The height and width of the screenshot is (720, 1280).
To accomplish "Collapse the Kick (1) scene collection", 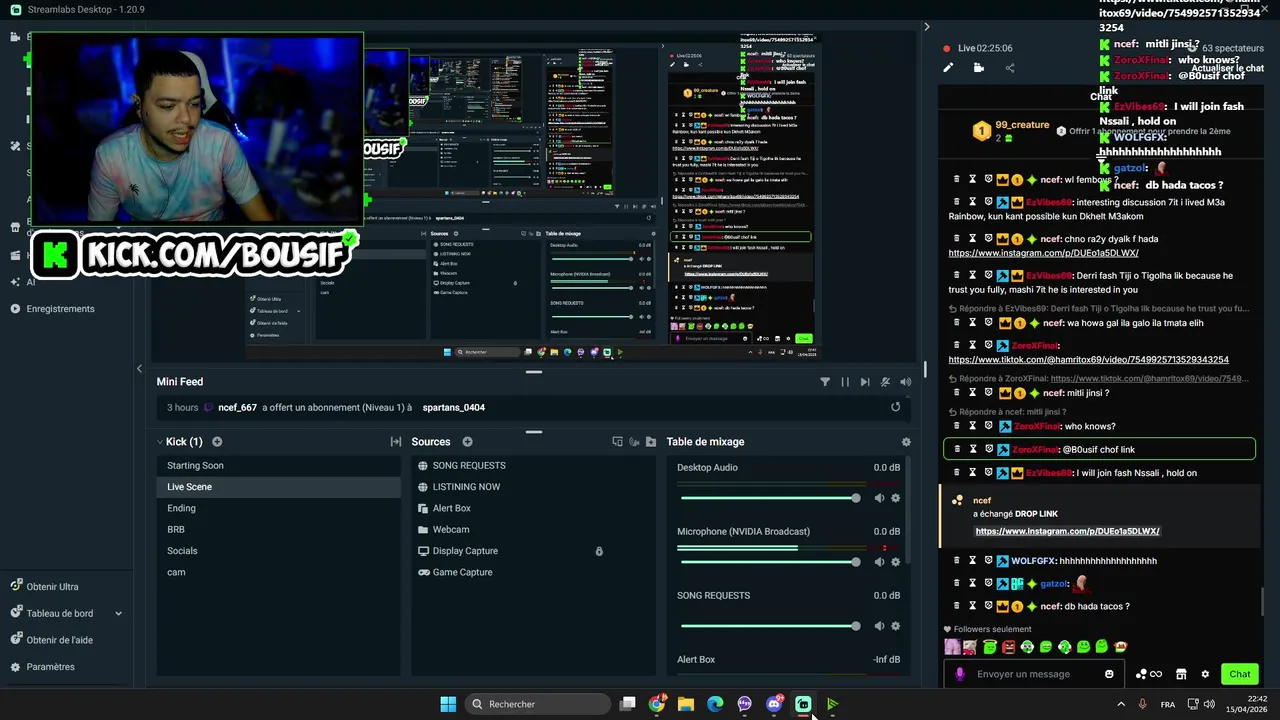I will pyautogui.click(x=160, y=442).
